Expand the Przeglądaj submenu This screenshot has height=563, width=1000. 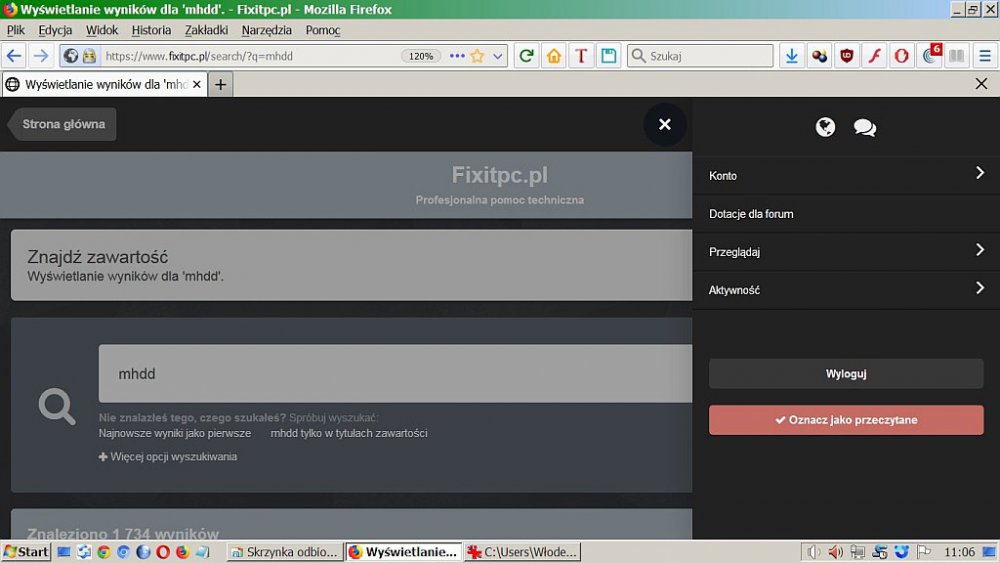[x=980, y=251]
